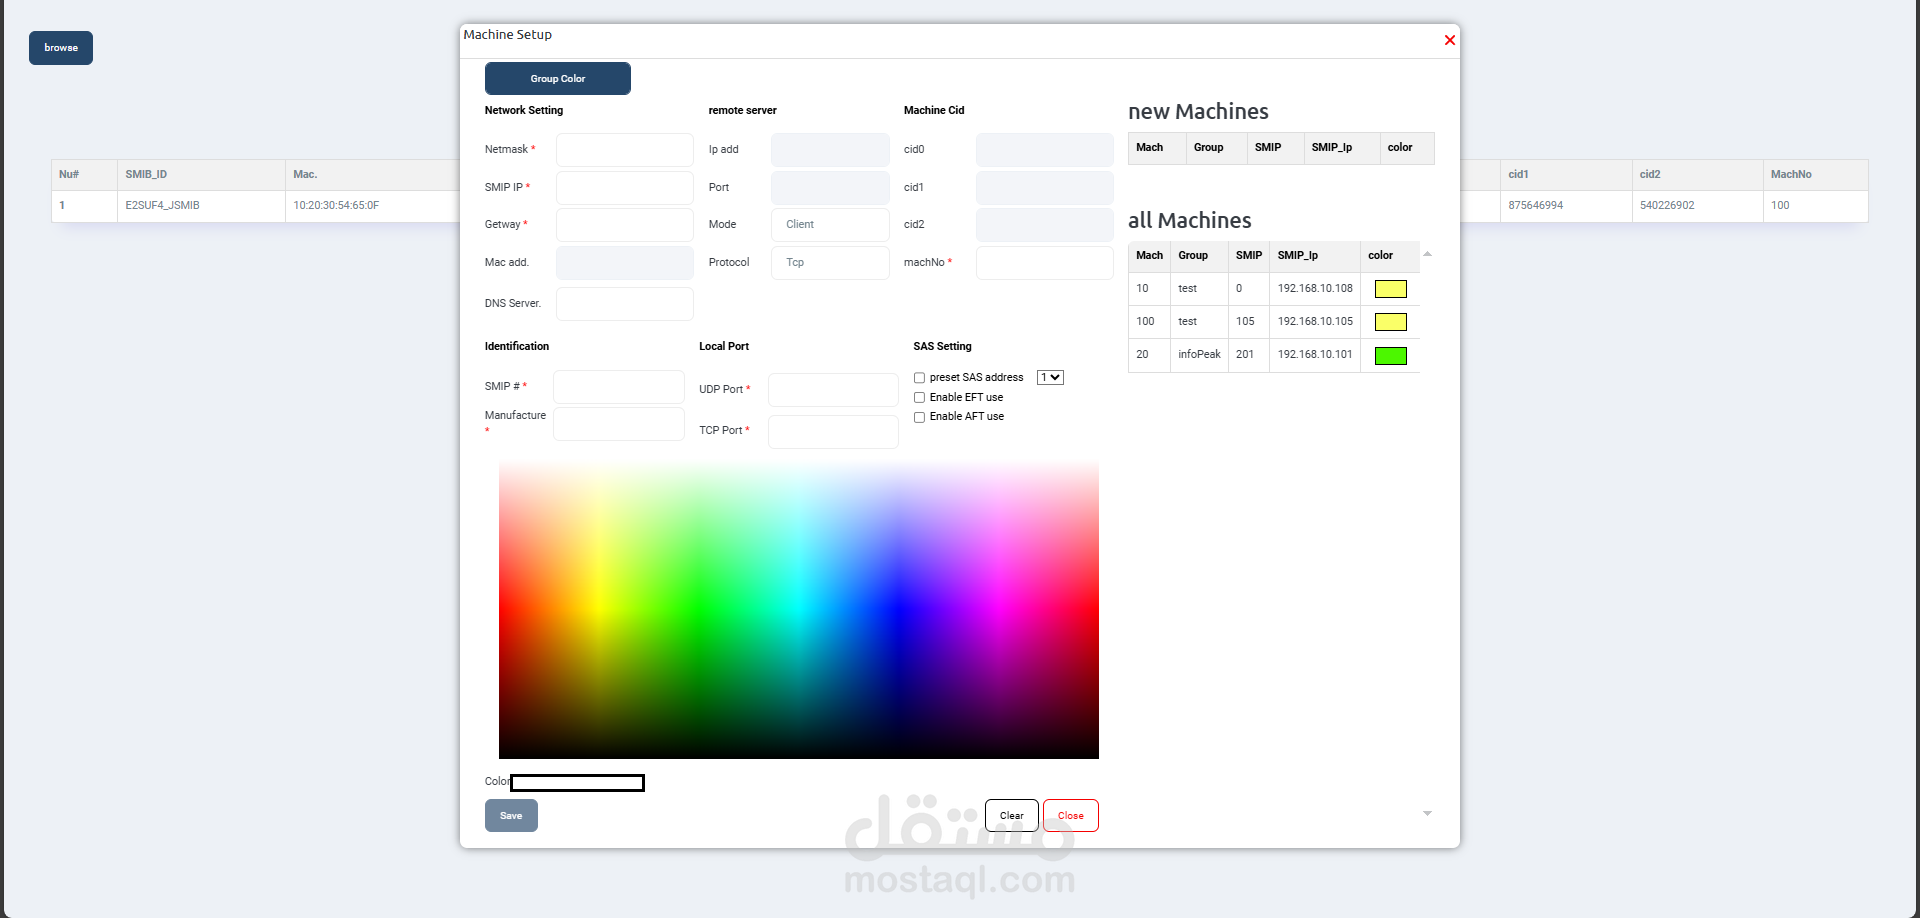This screenshot has width=1920, height=918.
Task: Click the all Machines scroll up arrow
Action: [1427, 254]
